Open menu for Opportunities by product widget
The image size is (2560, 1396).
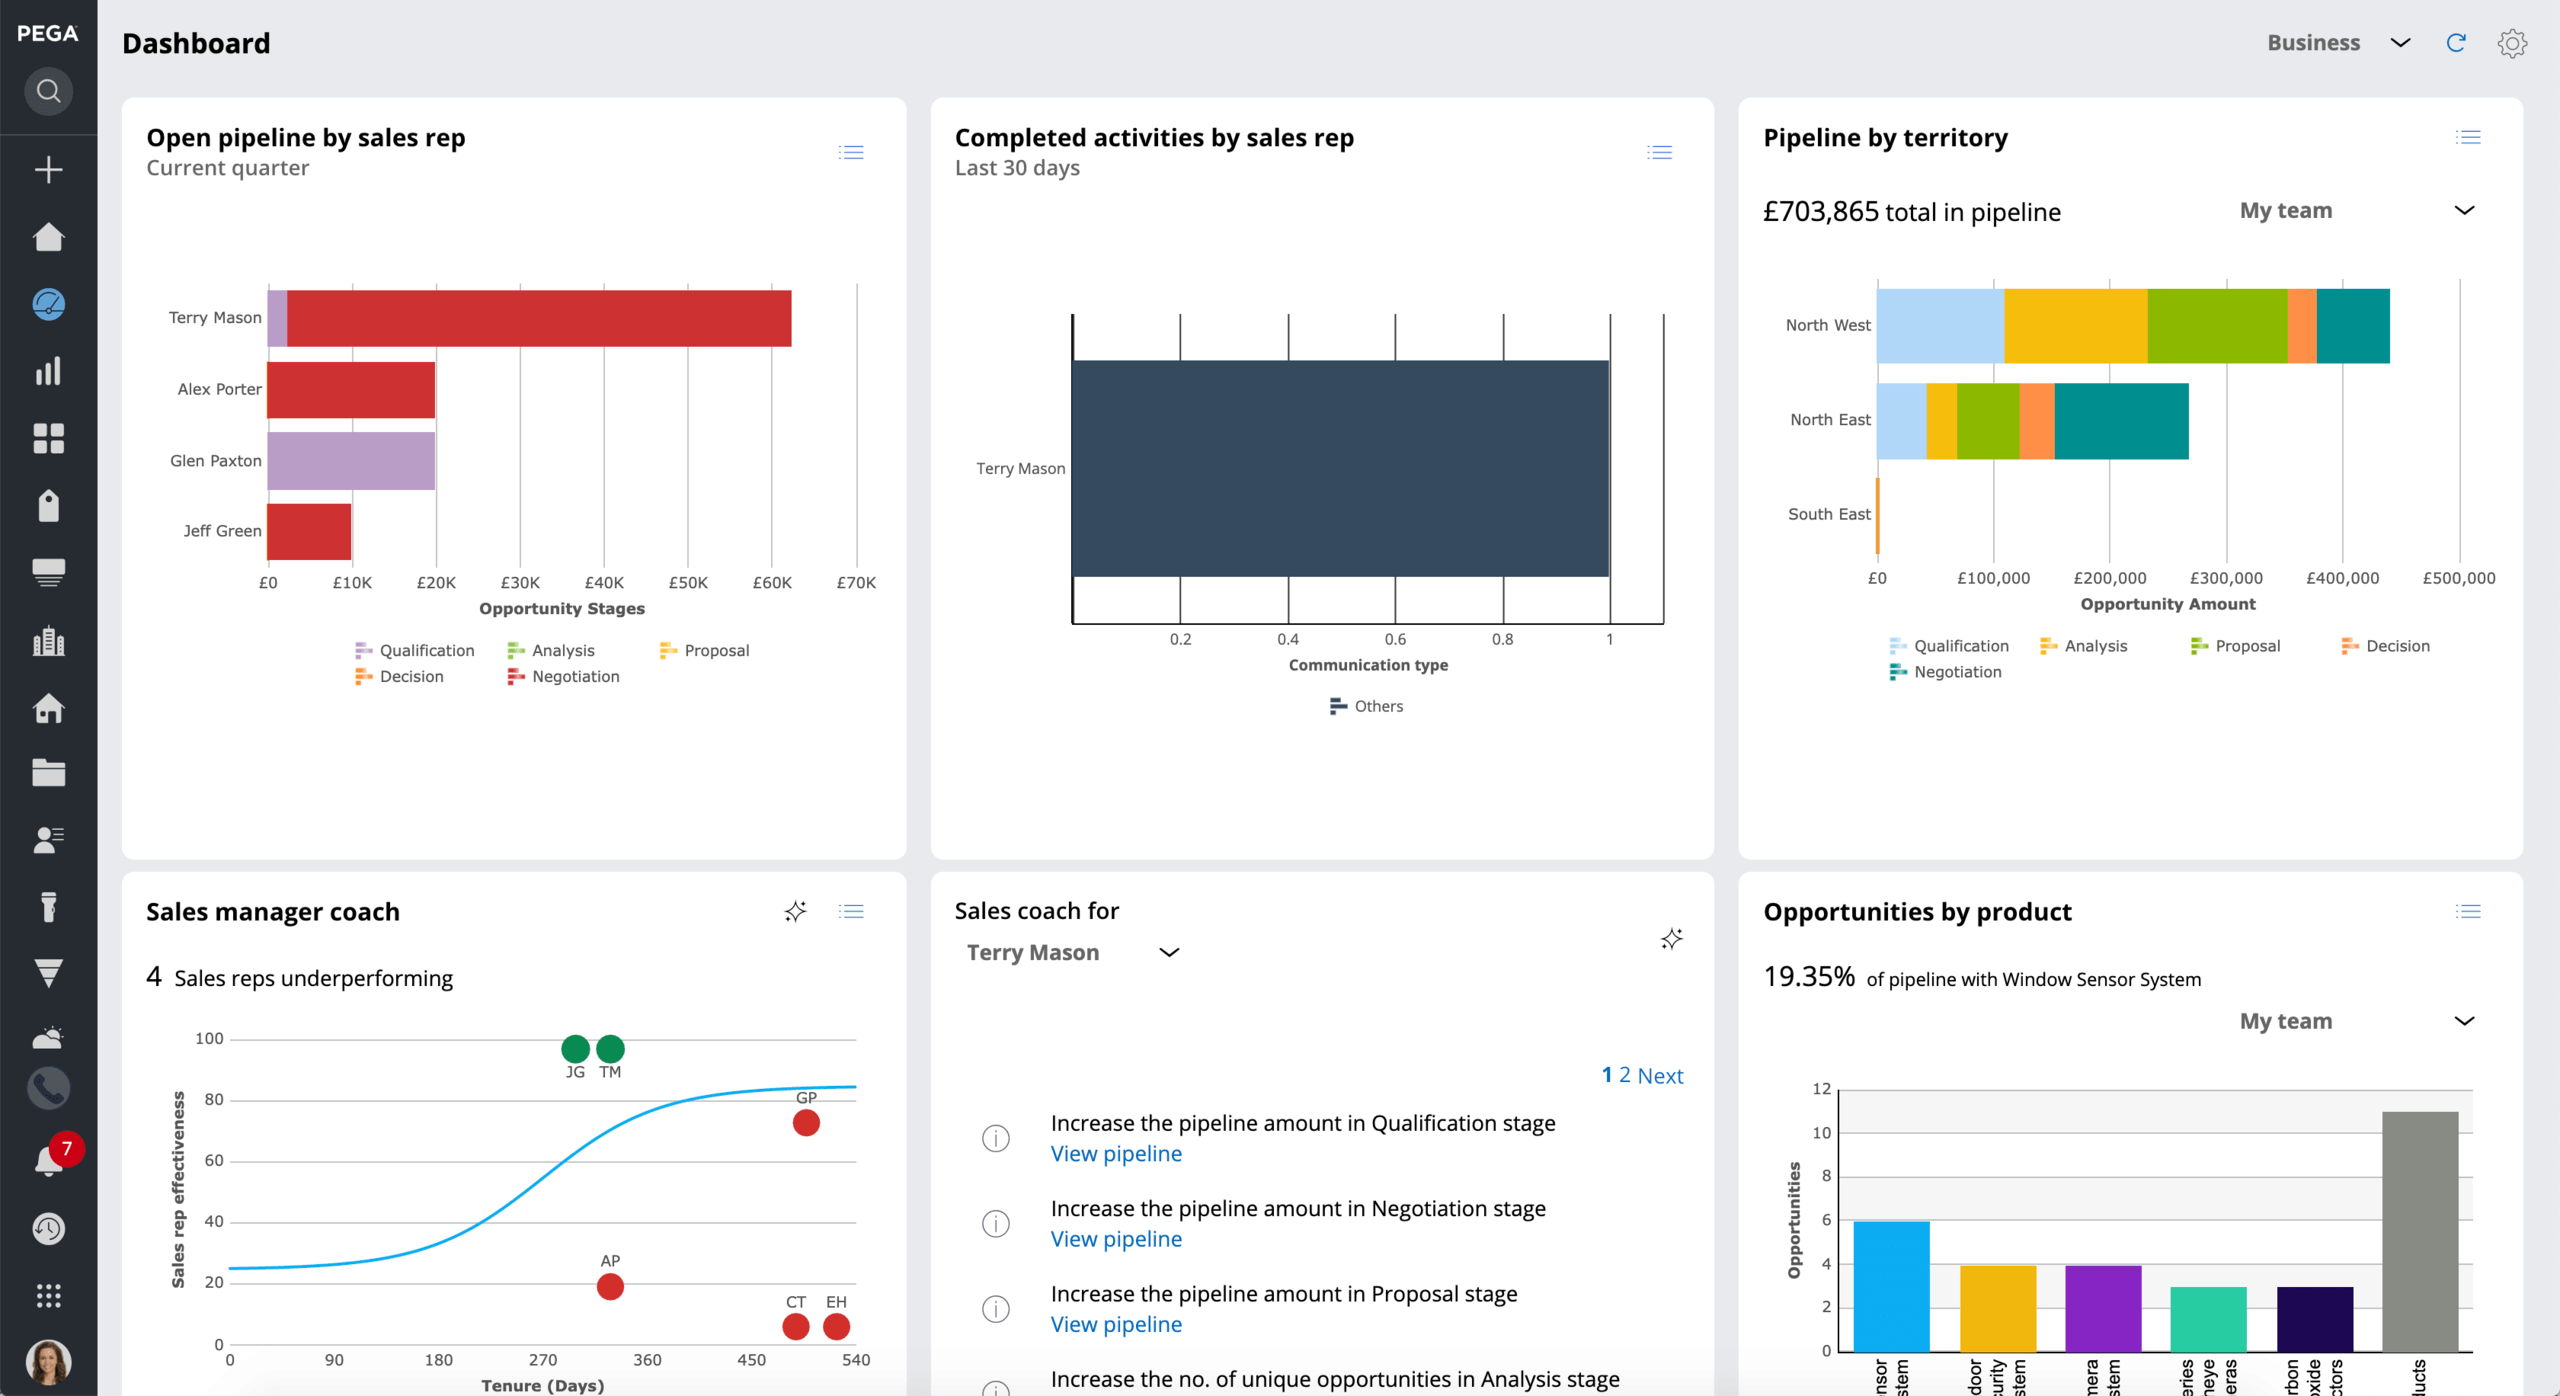[2467, 911]
